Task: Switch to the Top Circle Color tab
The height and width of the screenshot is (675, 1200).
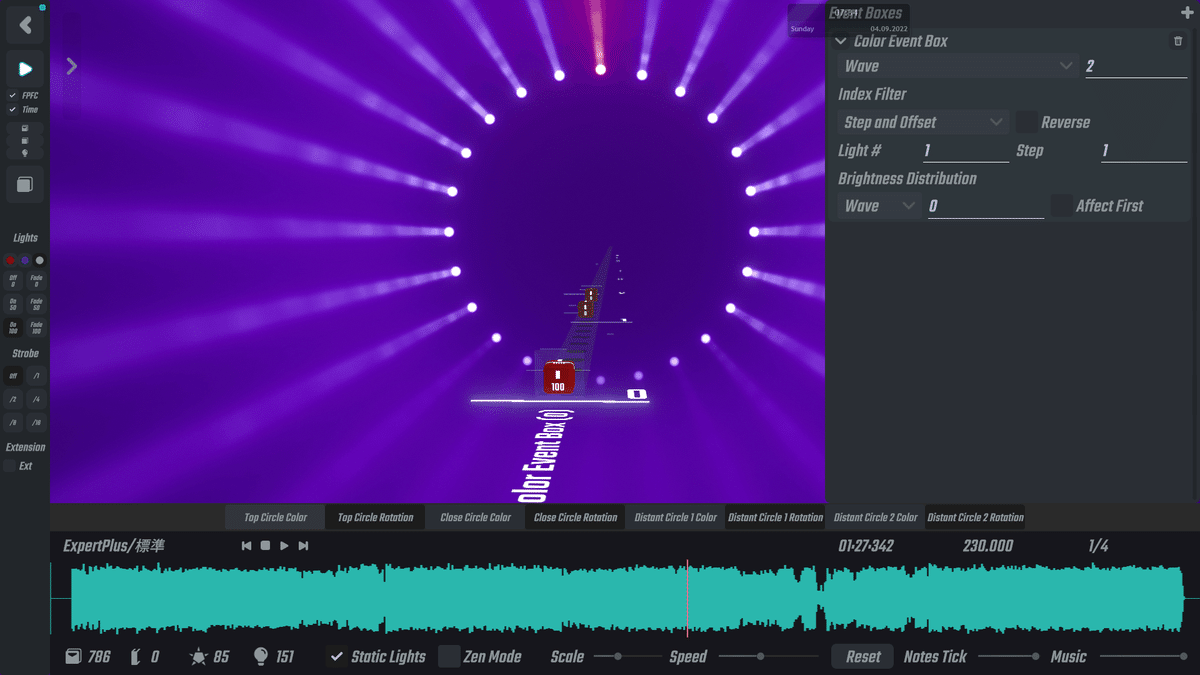Action: click(275, 517)
